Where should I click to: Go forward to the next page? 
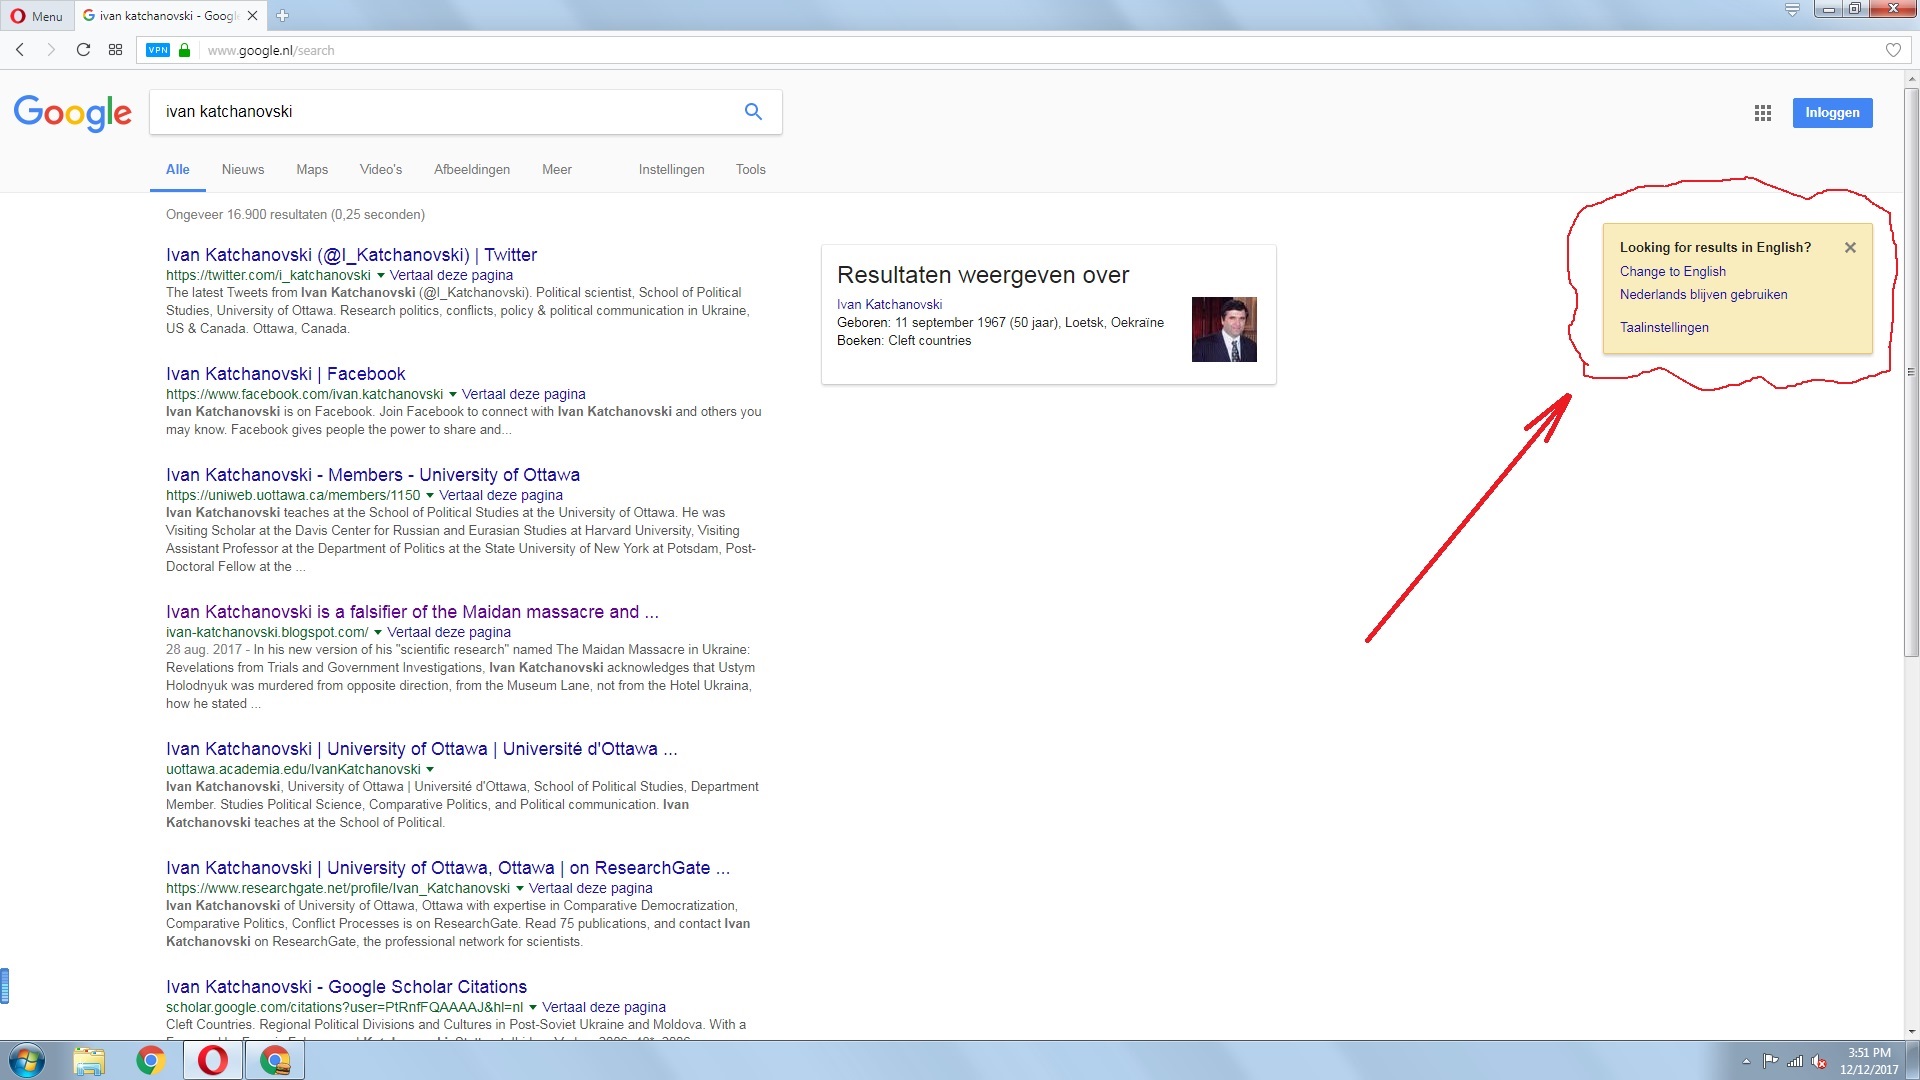point(51,50)
